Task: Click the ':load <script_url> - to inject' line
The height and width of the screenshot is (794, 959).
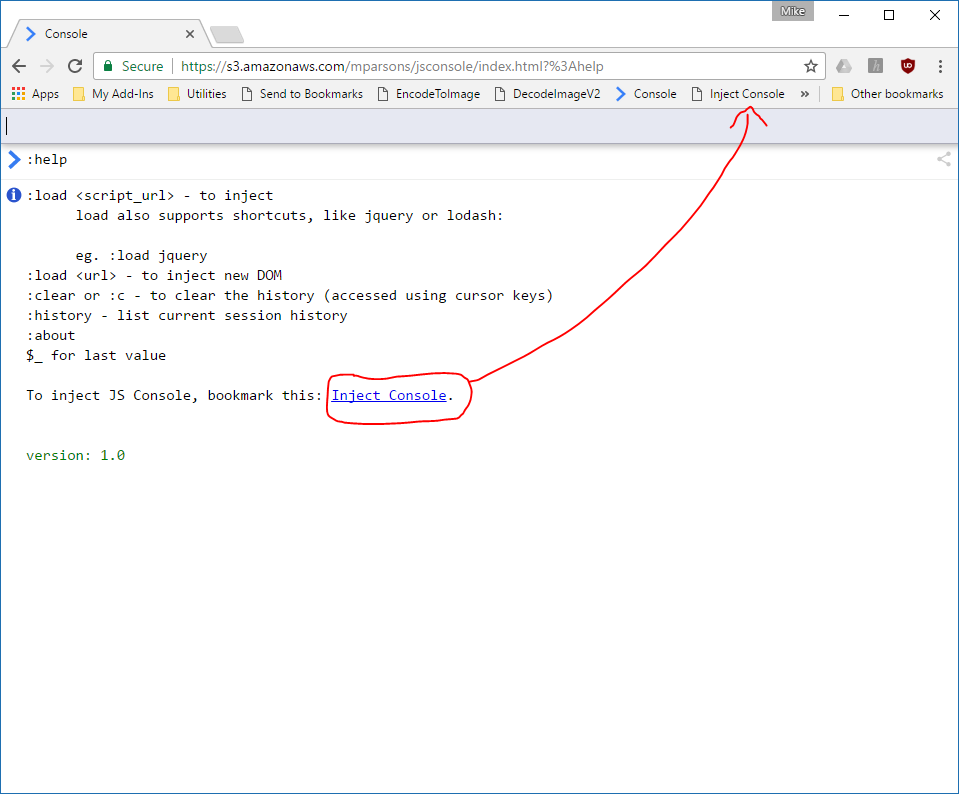Action: coord(150,196)
